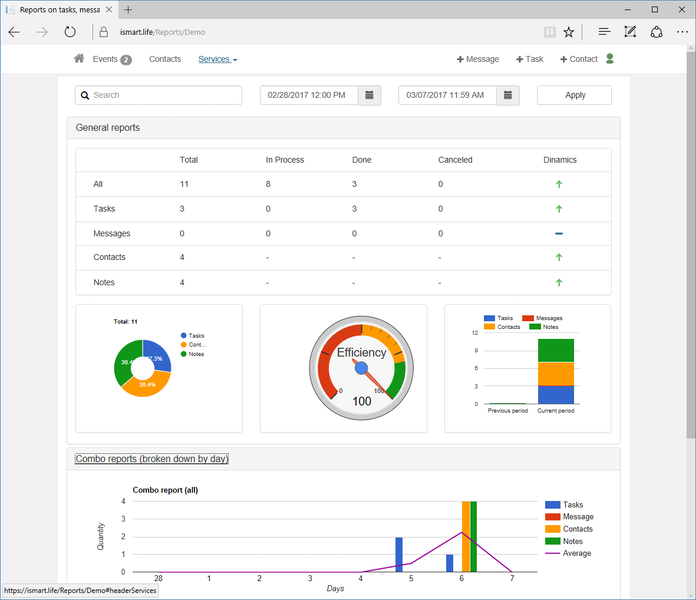The width and height of the screenshot is (696, 600).
Task: Collapse the General reports panel
Action: pyautogui.click(x=108, y=128)
